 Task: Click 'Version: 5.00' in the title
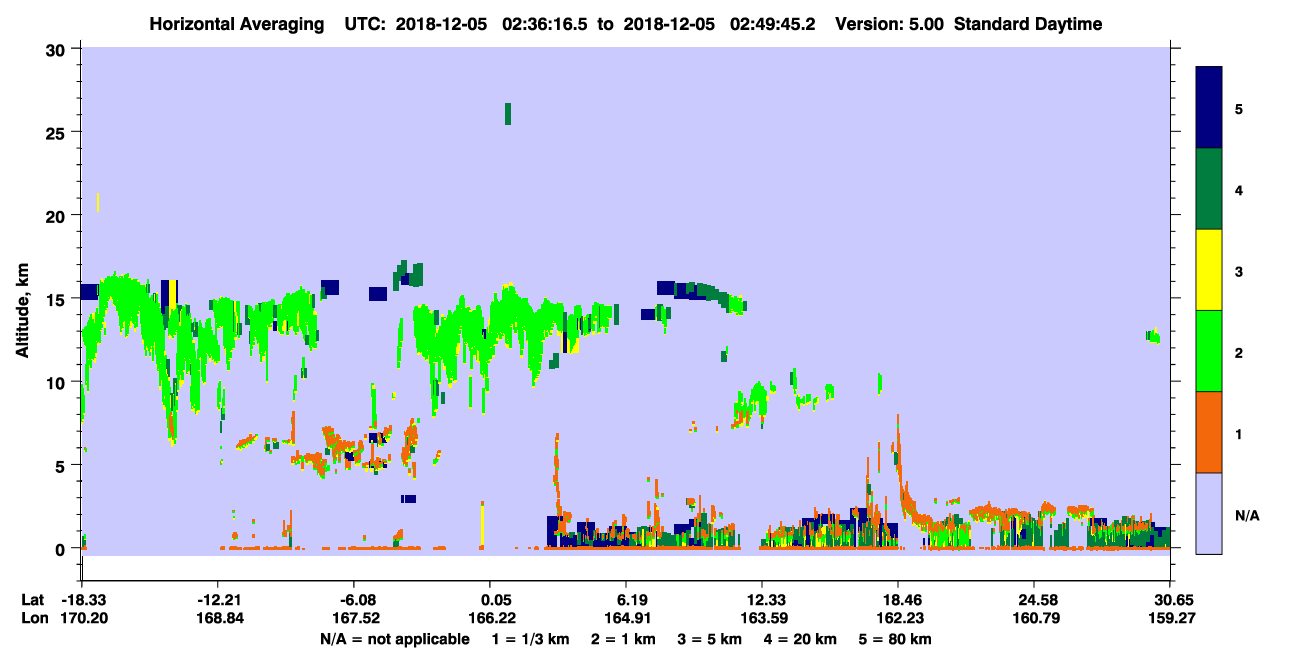tap(889, 24)
